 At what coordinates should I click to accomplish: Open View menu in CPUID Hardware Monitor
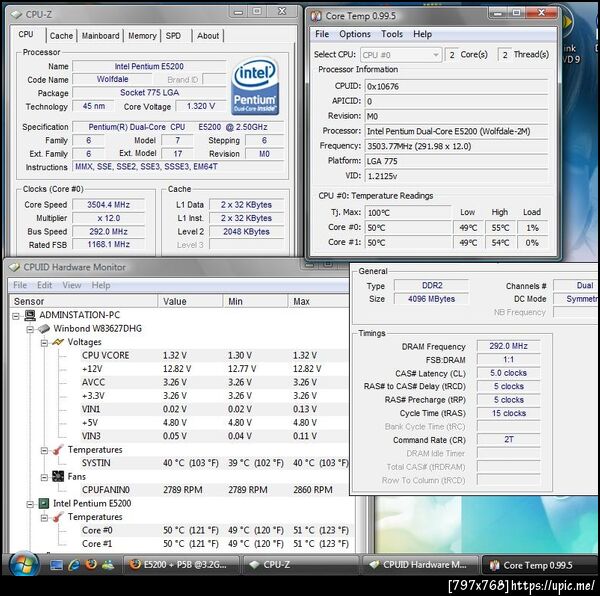(72, 285)
